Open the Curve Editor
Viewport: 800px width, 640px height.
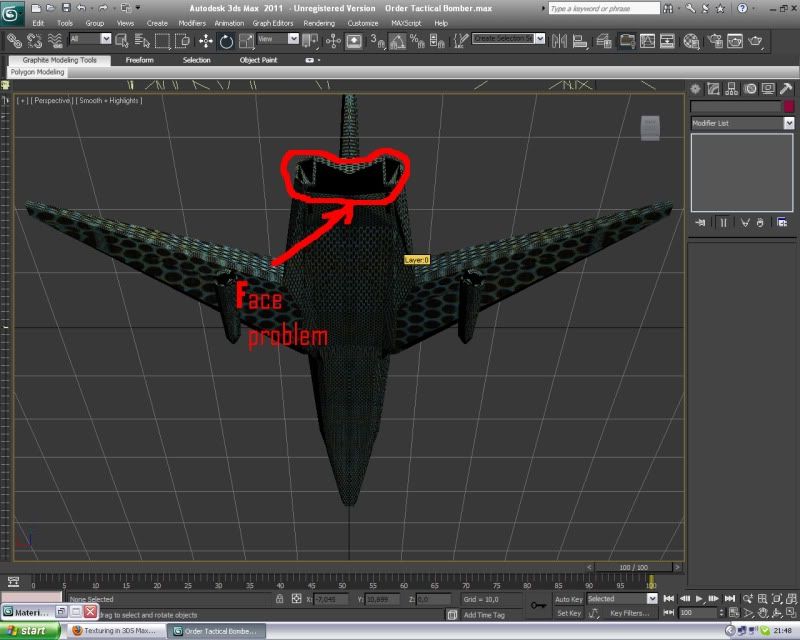(647, 41)
